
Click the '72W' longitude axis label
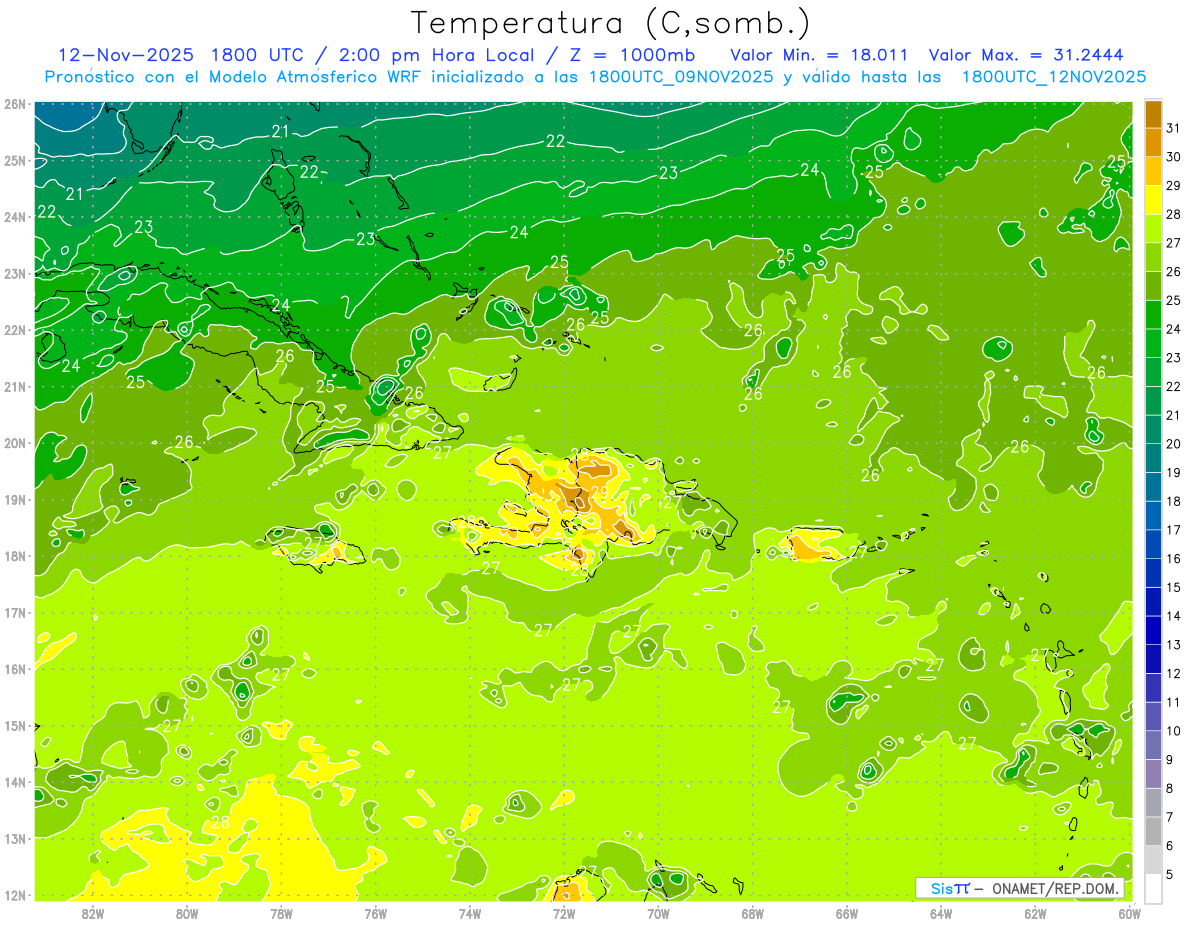point(563,913)
